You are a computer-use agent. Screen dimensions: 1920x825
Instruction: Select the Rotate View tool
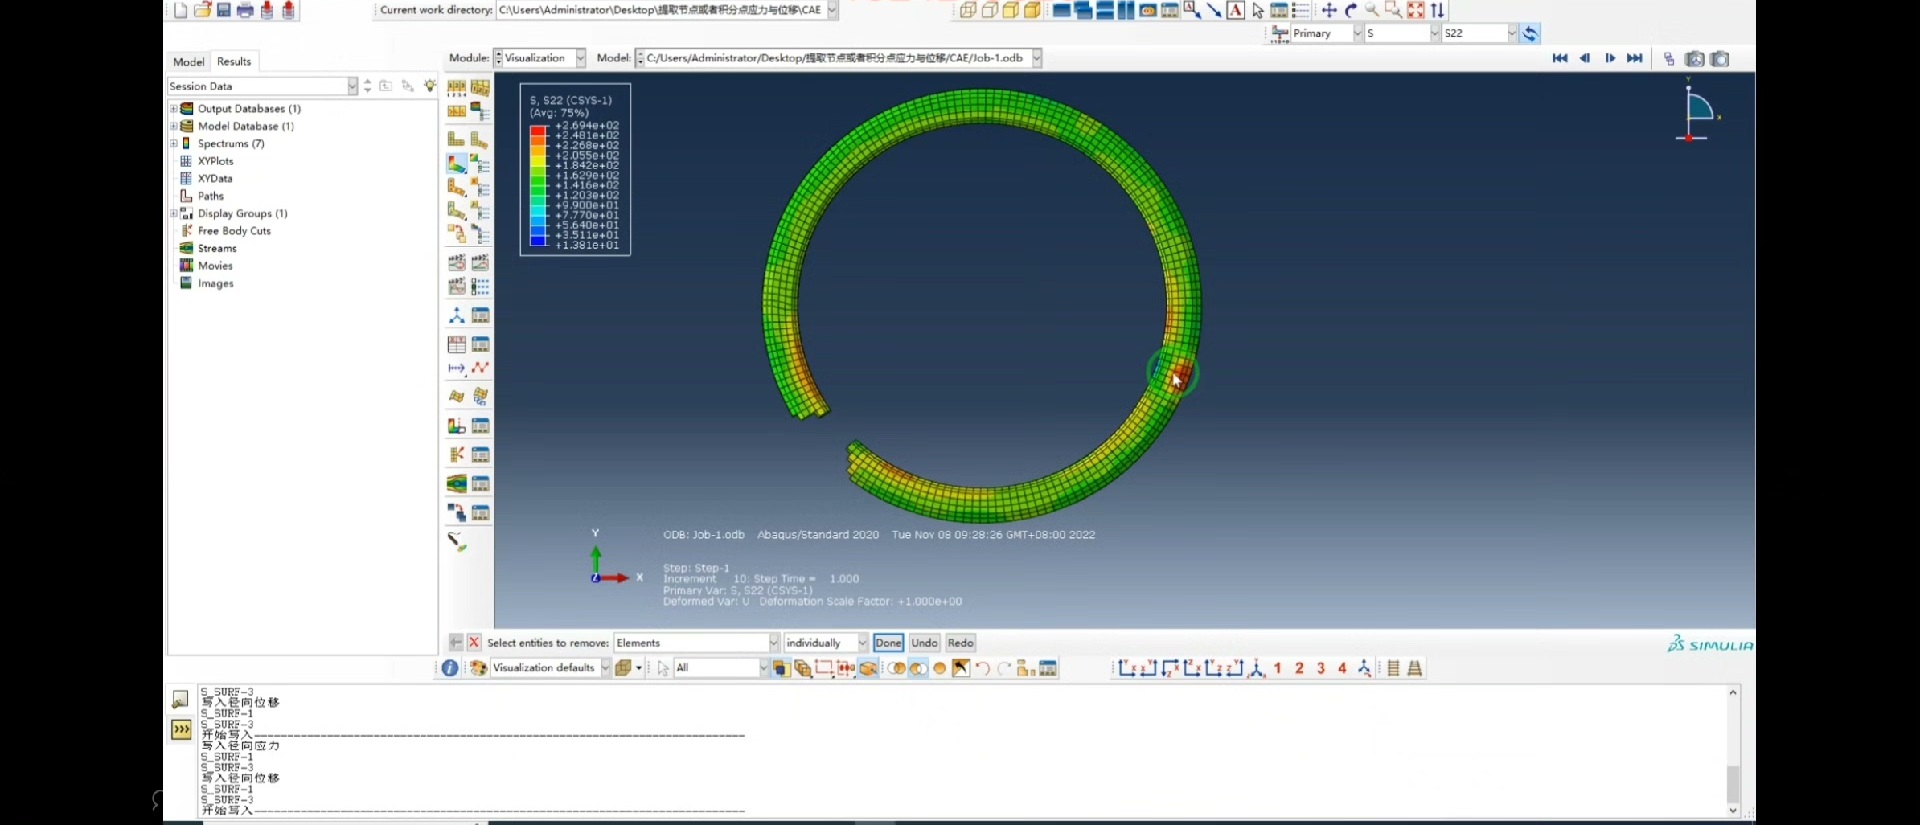coord(1351,10)
